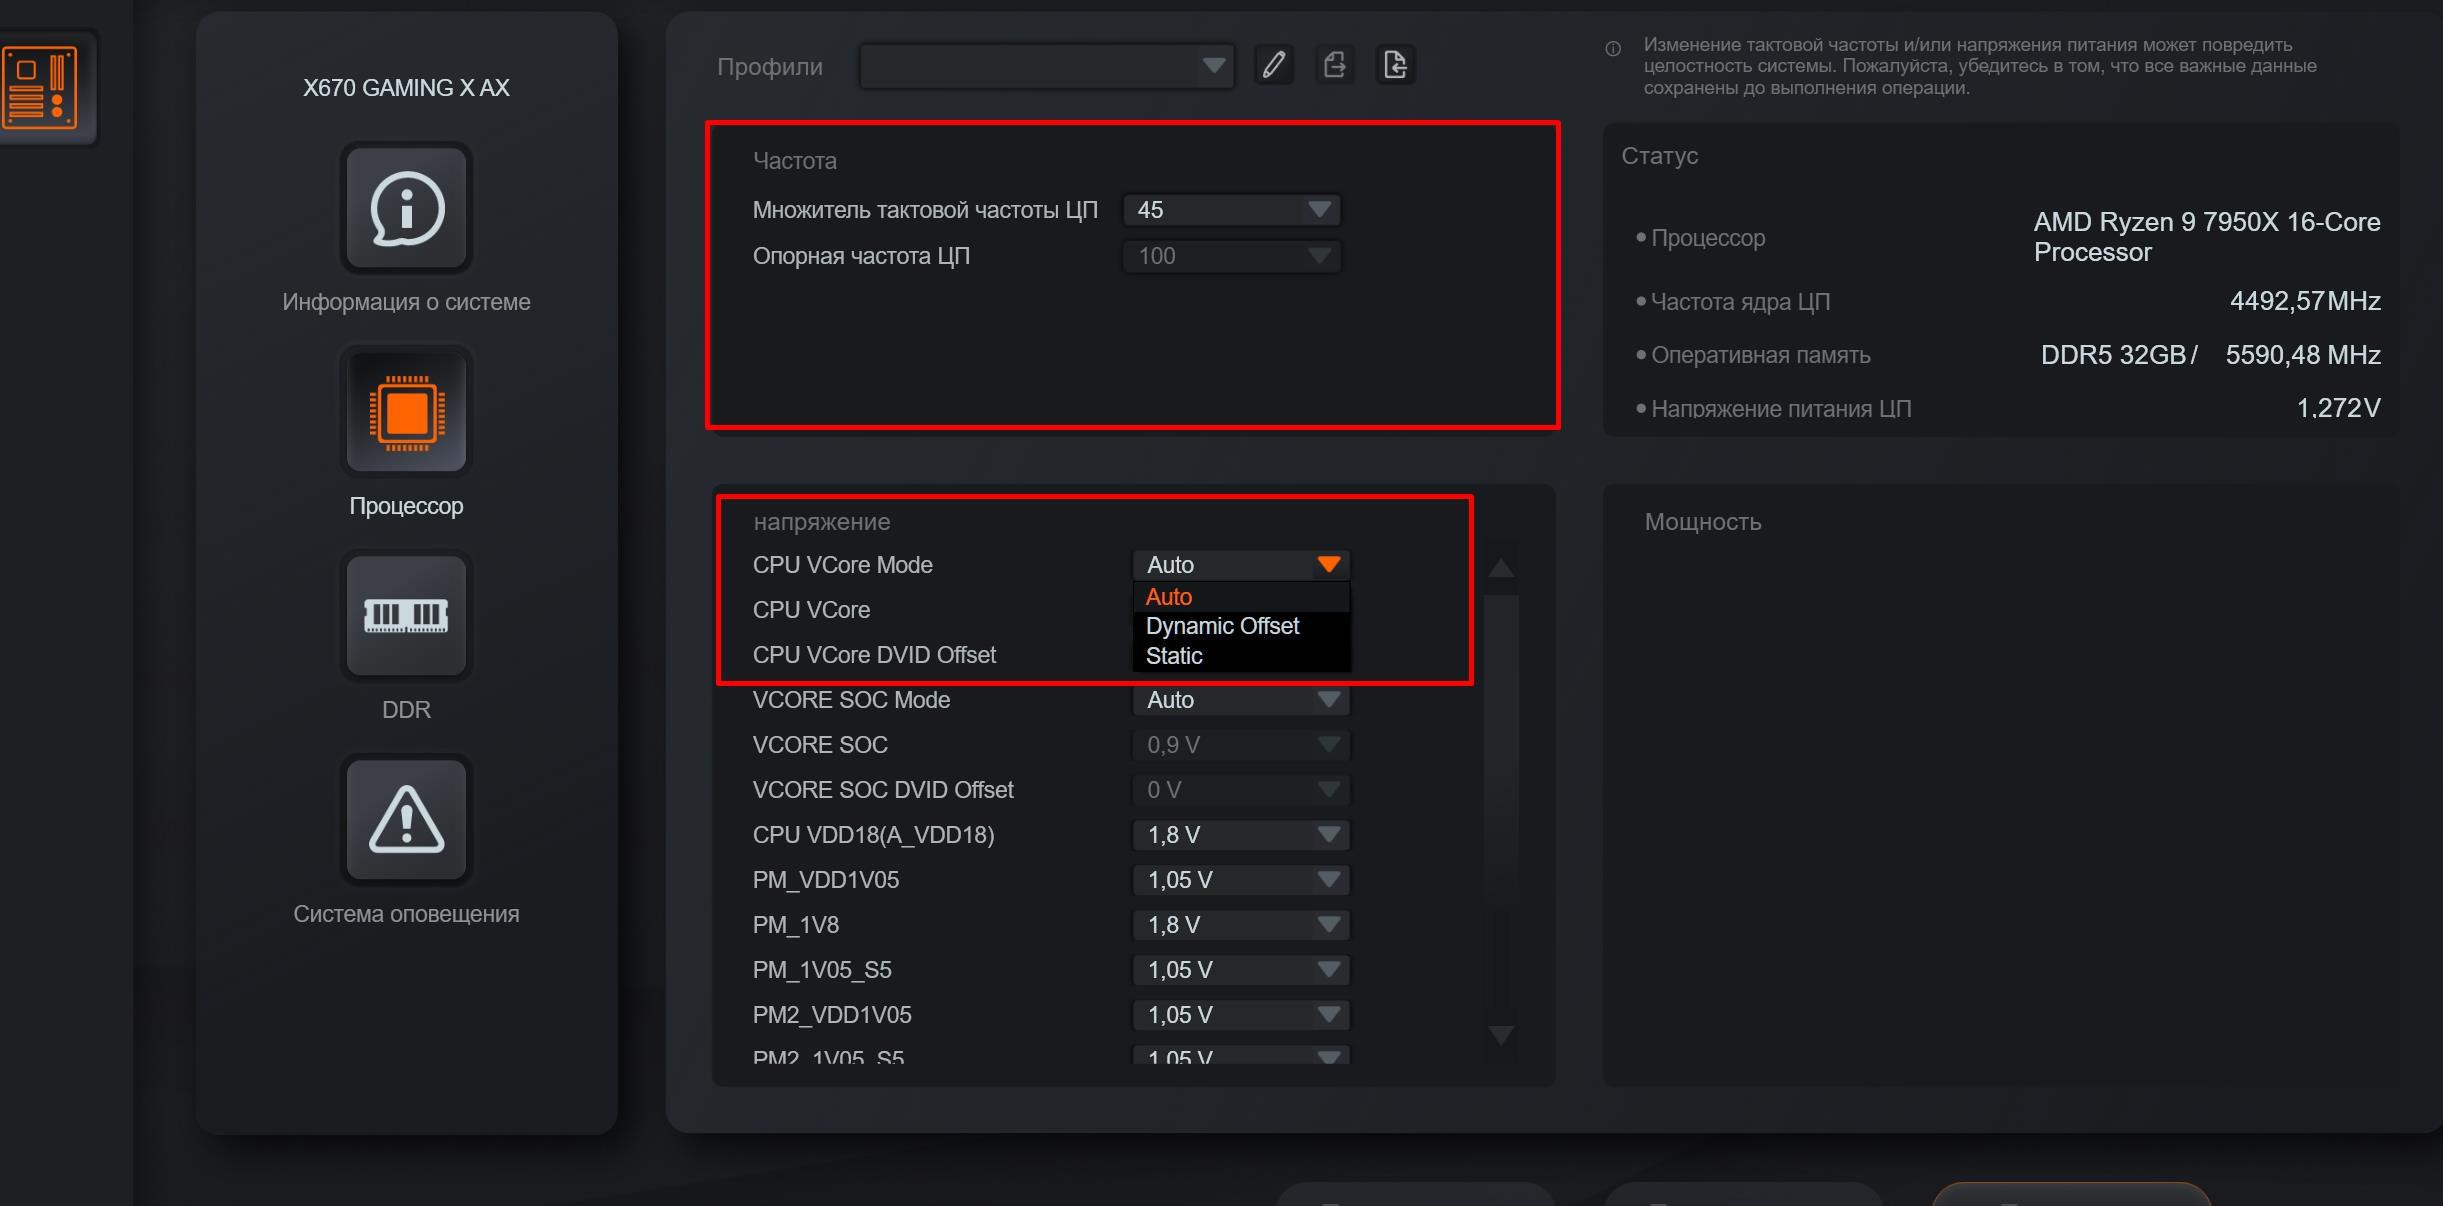Open the PM_1V8 voltage dropdown
The image size is (2443, 1206).
coord(1241,925)
